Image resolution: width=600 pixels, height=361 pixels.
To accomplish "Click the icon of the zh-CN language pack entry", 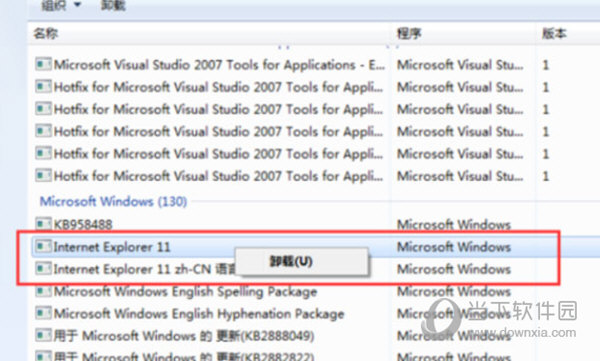I will coord(43,268).
